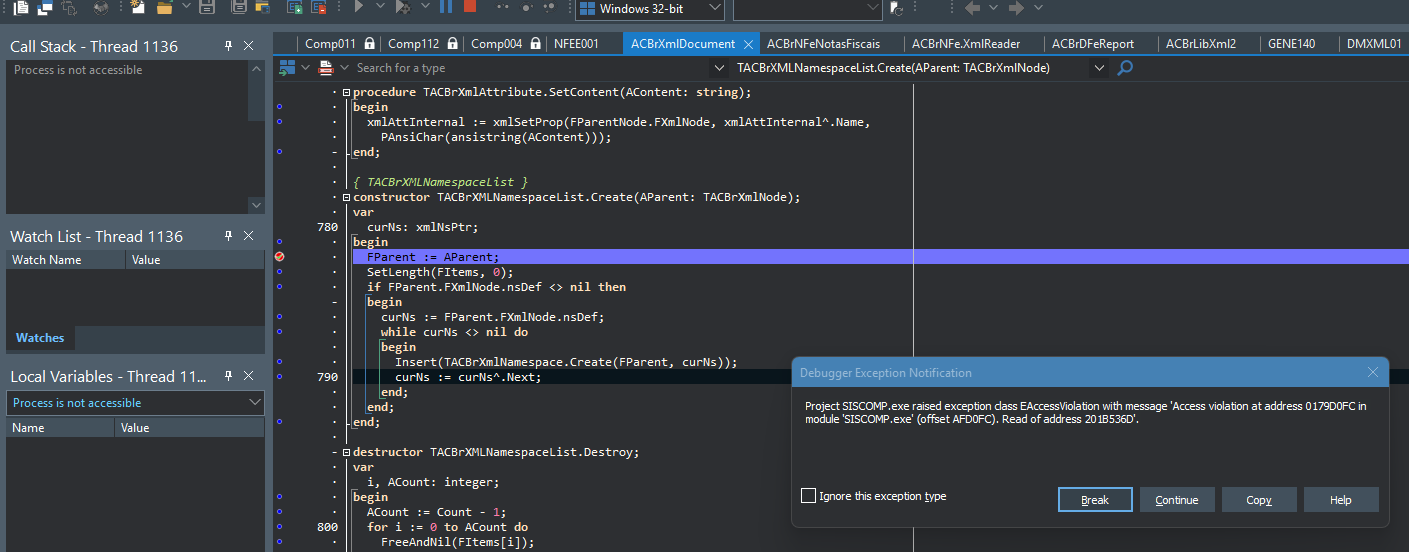Image resolution: width=1409 pixels, height=552 pixels.
Task: Switch to the ACBrNFe.XmlReader tab
Action: tap(965, 44)
